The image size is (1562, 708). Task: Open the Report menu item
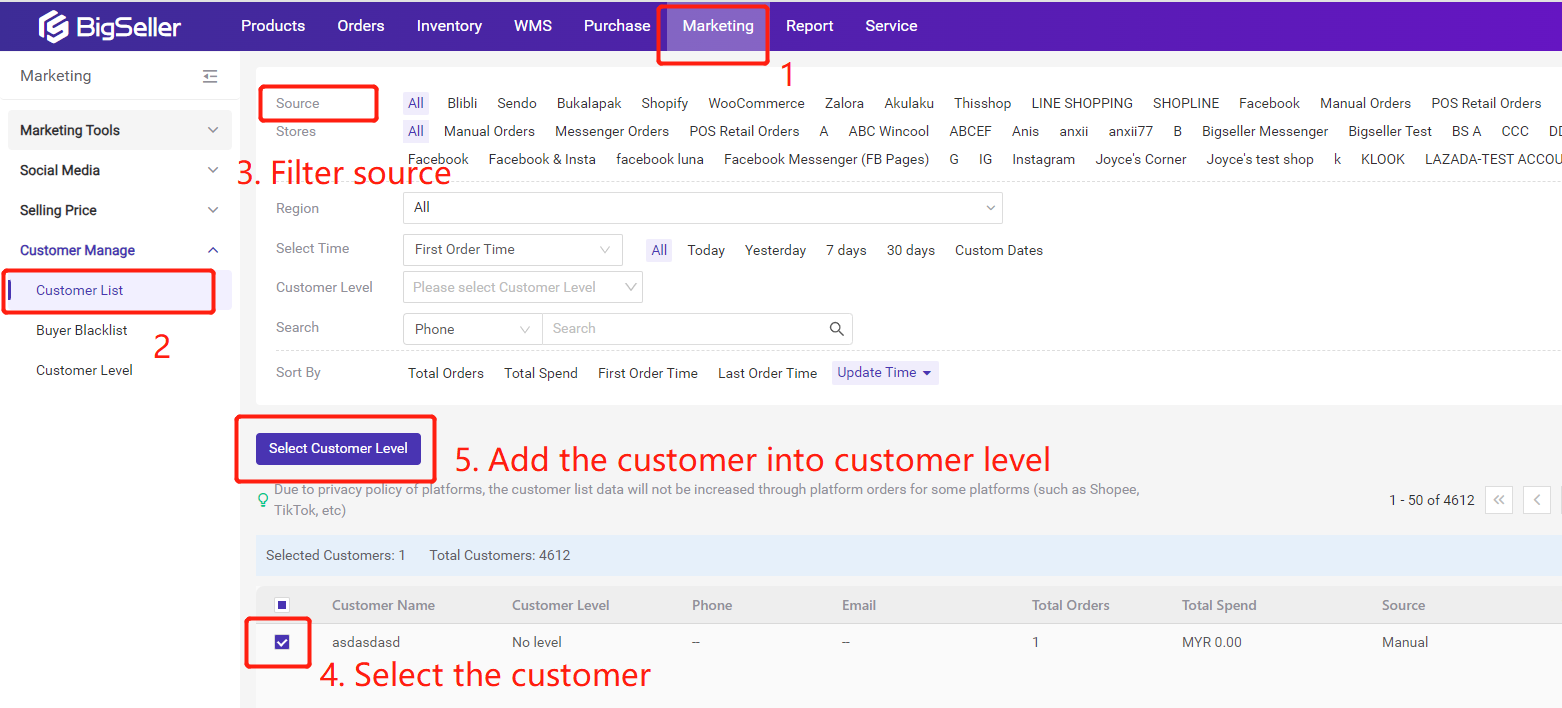pos(809,26)
